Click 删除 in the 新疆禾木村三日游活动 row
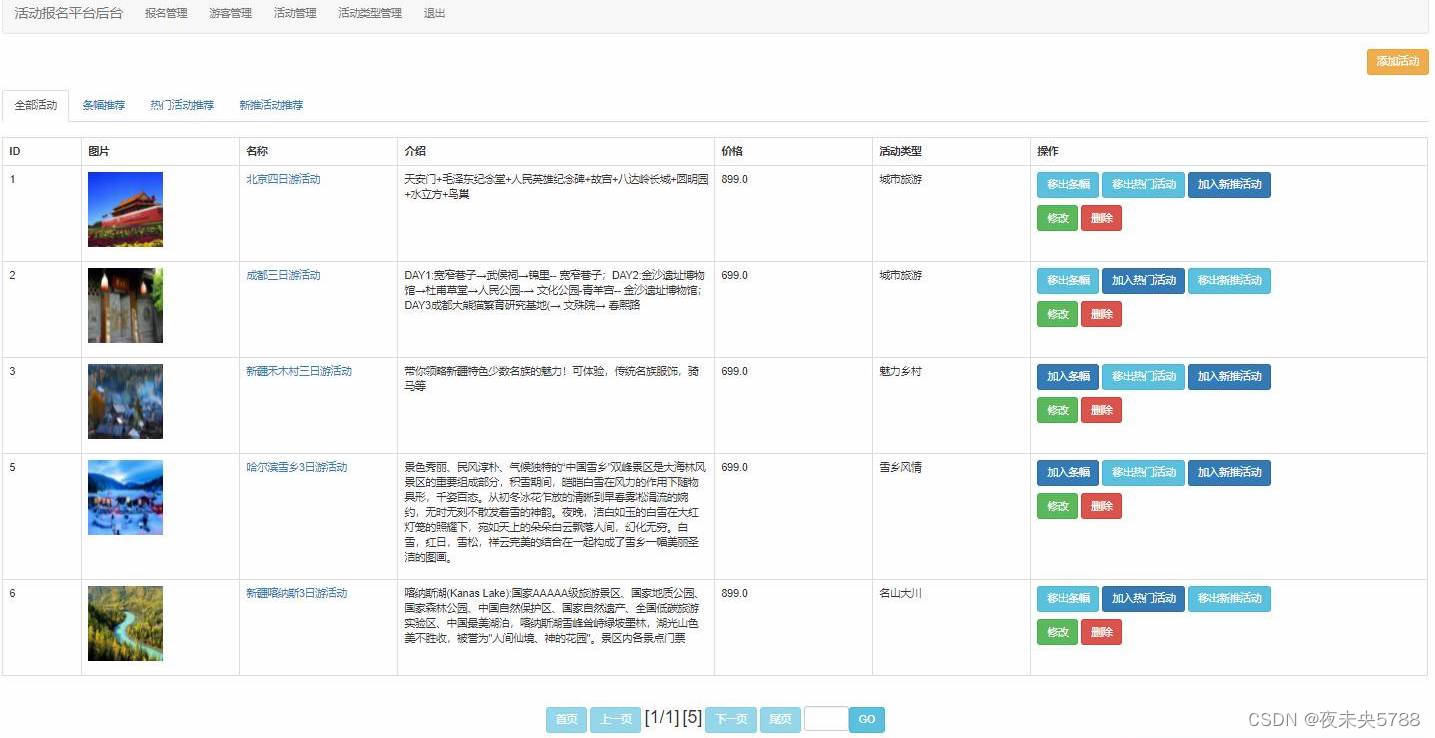This screenshot has height=738, width=1435. (1101, 410)
